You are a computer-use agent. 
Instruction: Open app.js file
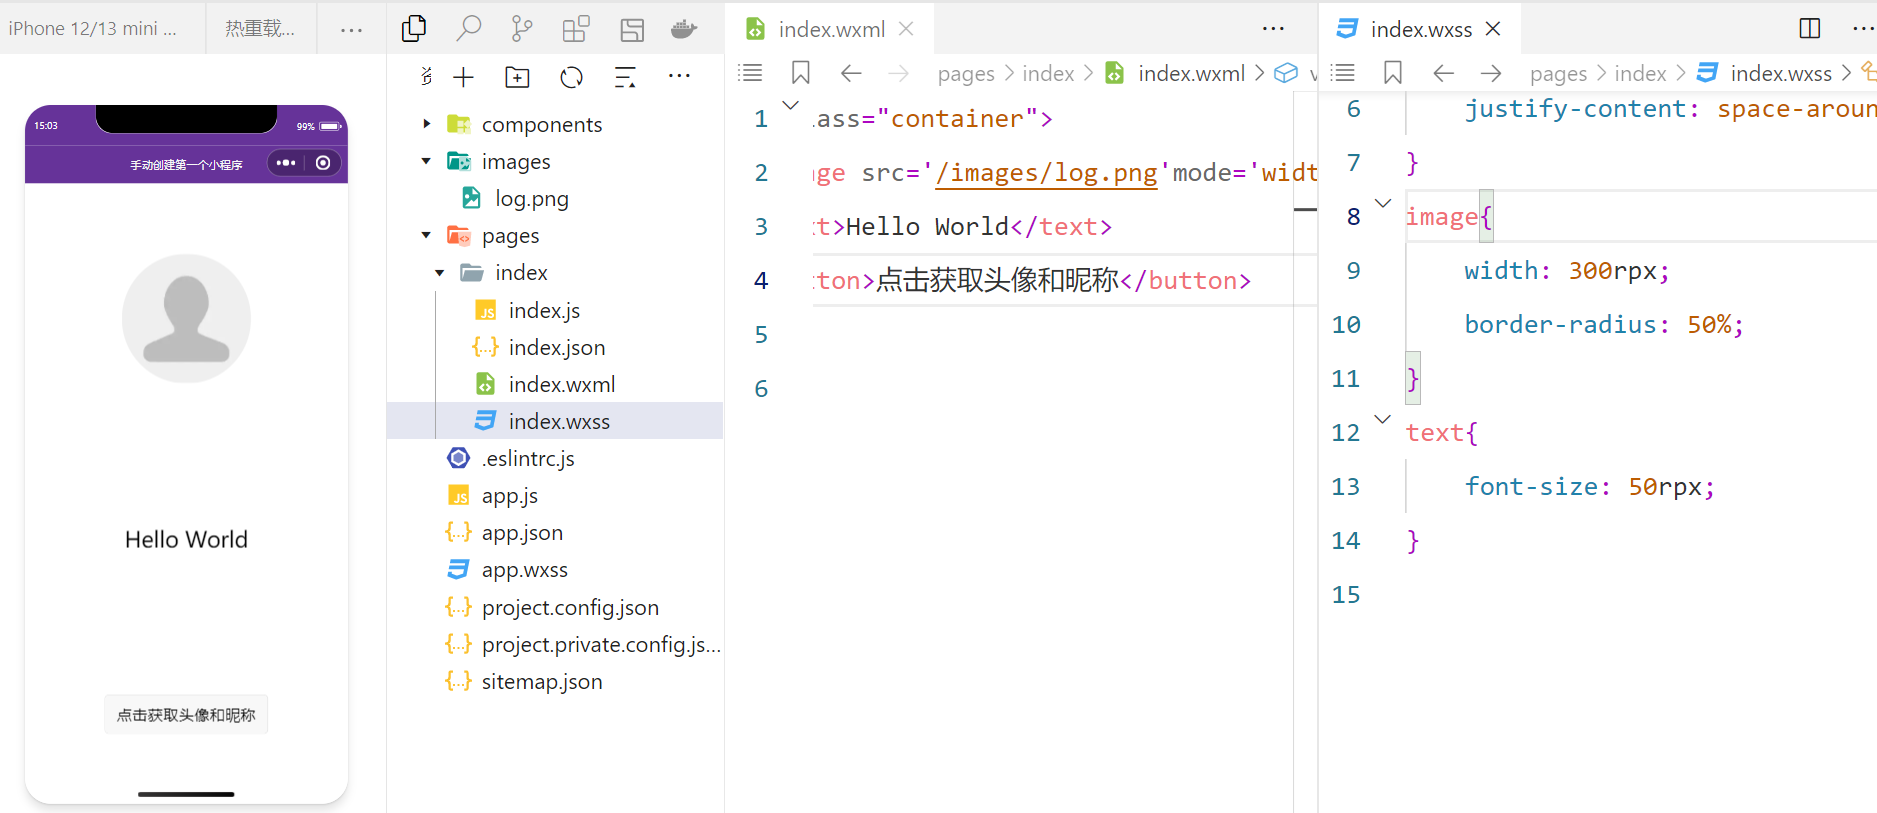[509, 495]
